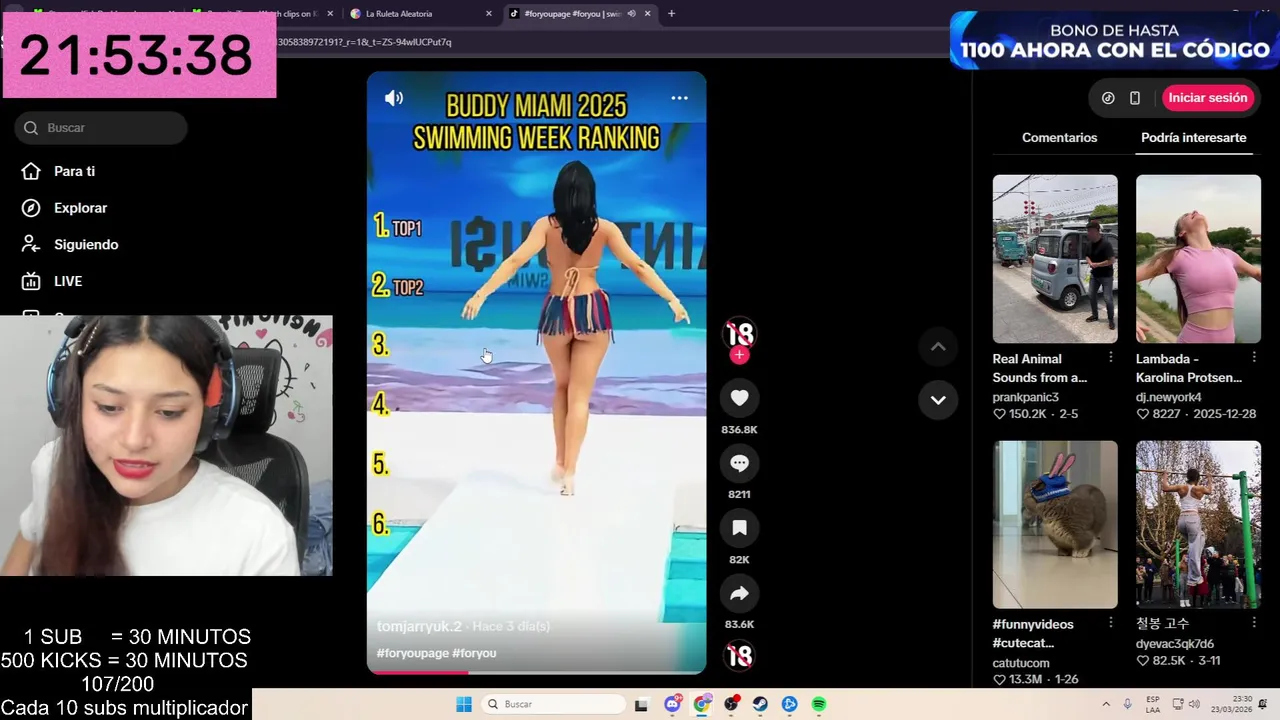Open the creator avatar beside the video

(x=739, y=334)
